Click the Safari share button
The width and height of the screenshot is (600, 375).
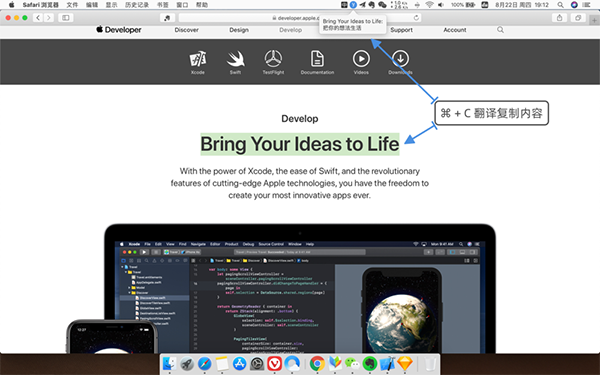[x=559, y=18]
